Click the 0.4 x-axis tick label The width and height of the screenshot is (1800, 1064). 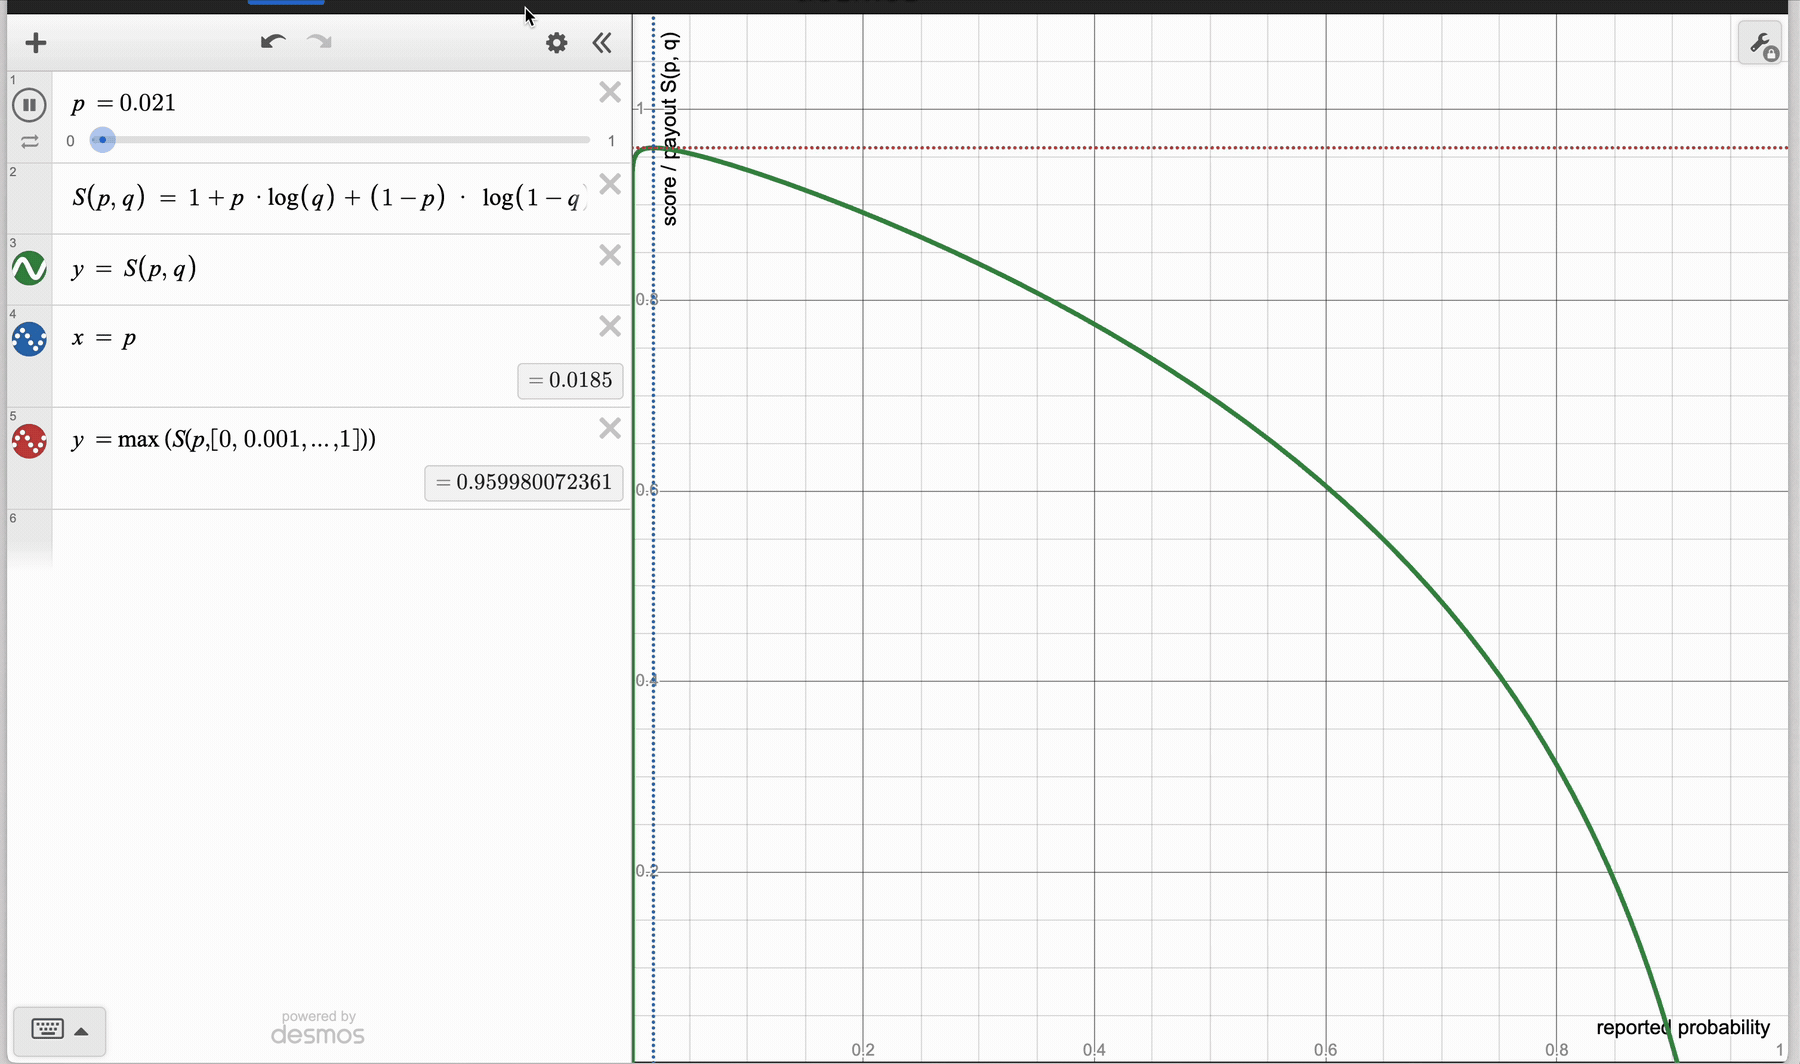tap(1094, 1050)
